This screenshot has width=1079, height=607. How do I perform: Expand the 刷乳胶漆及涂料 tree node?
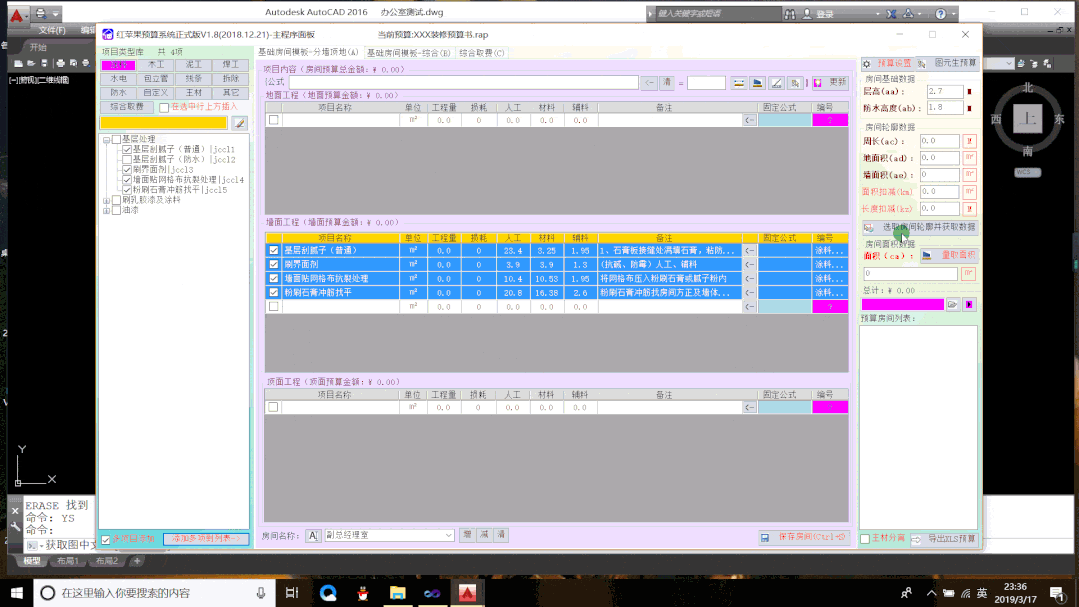(106, 200)
